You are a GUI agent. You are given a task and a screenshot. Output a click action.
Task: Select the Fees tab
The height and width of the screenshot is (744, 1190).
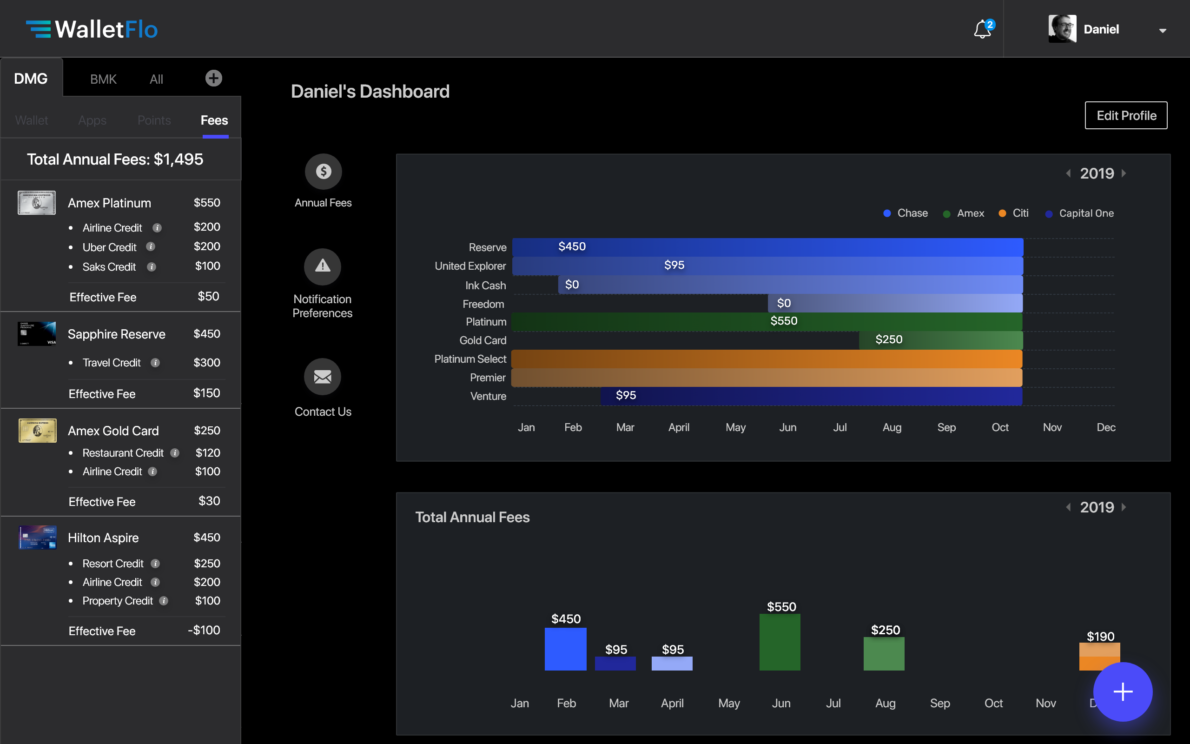(214, 120)
